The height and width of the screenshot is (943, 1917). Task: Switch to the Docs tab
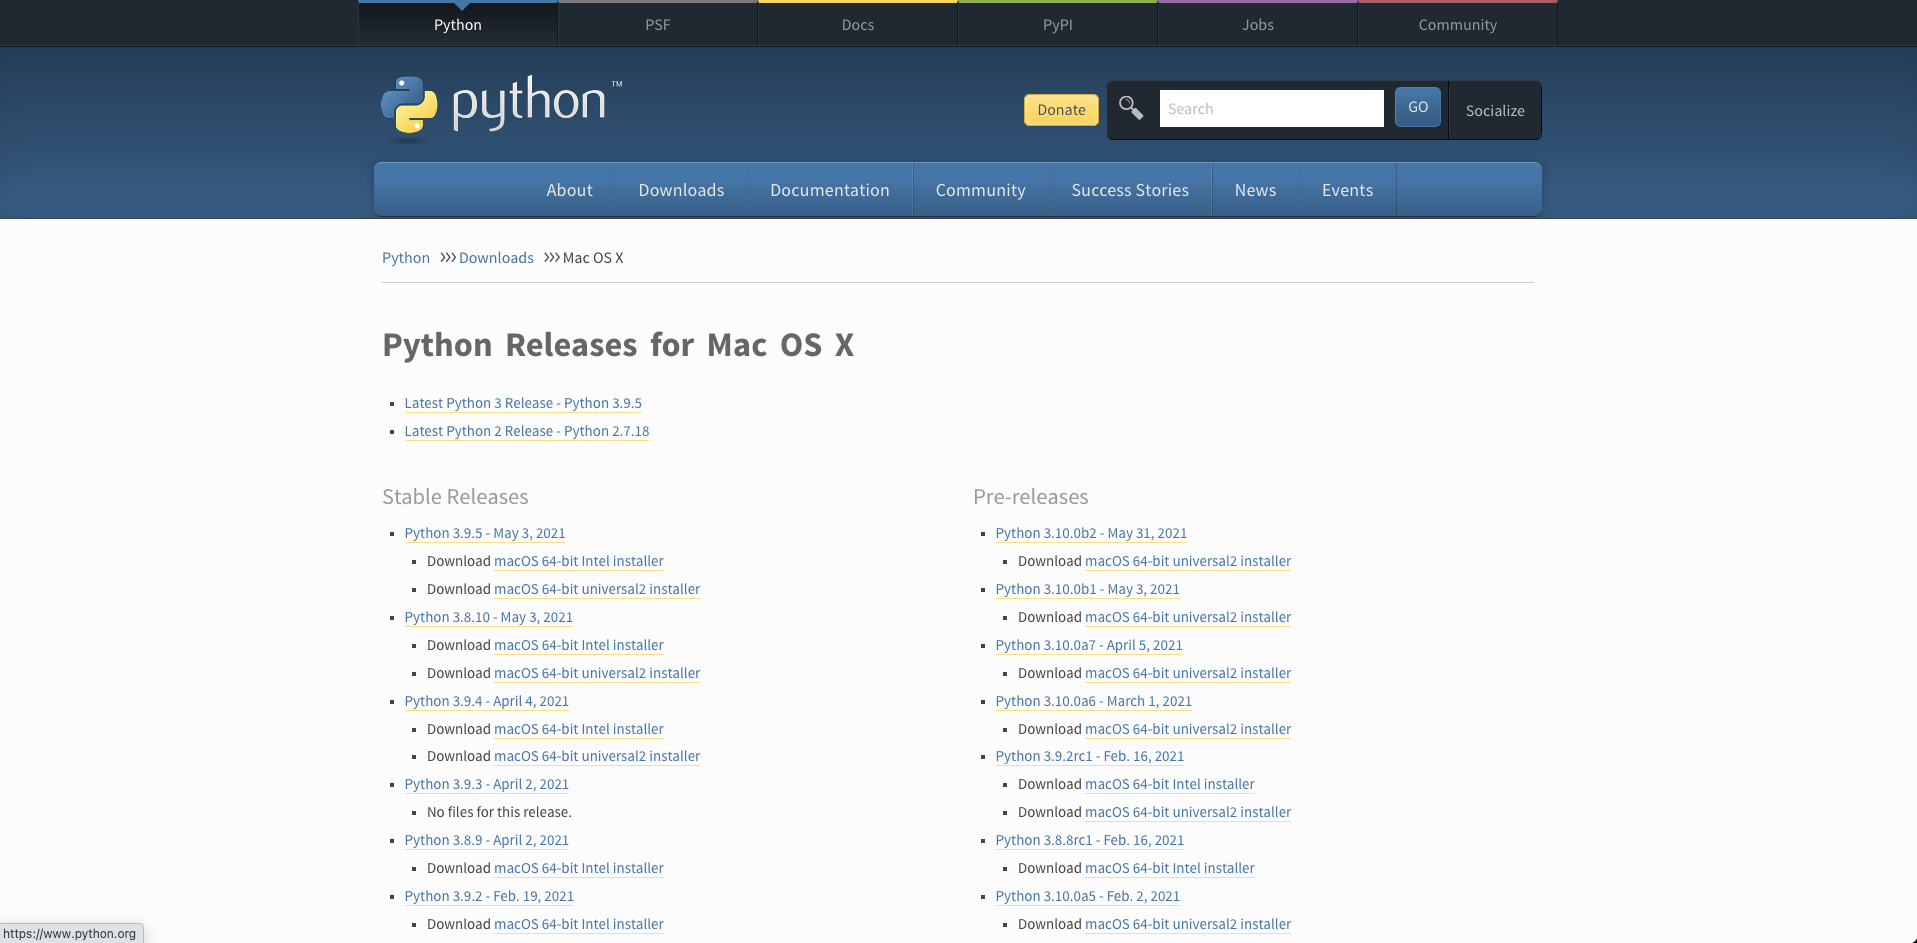857,24
